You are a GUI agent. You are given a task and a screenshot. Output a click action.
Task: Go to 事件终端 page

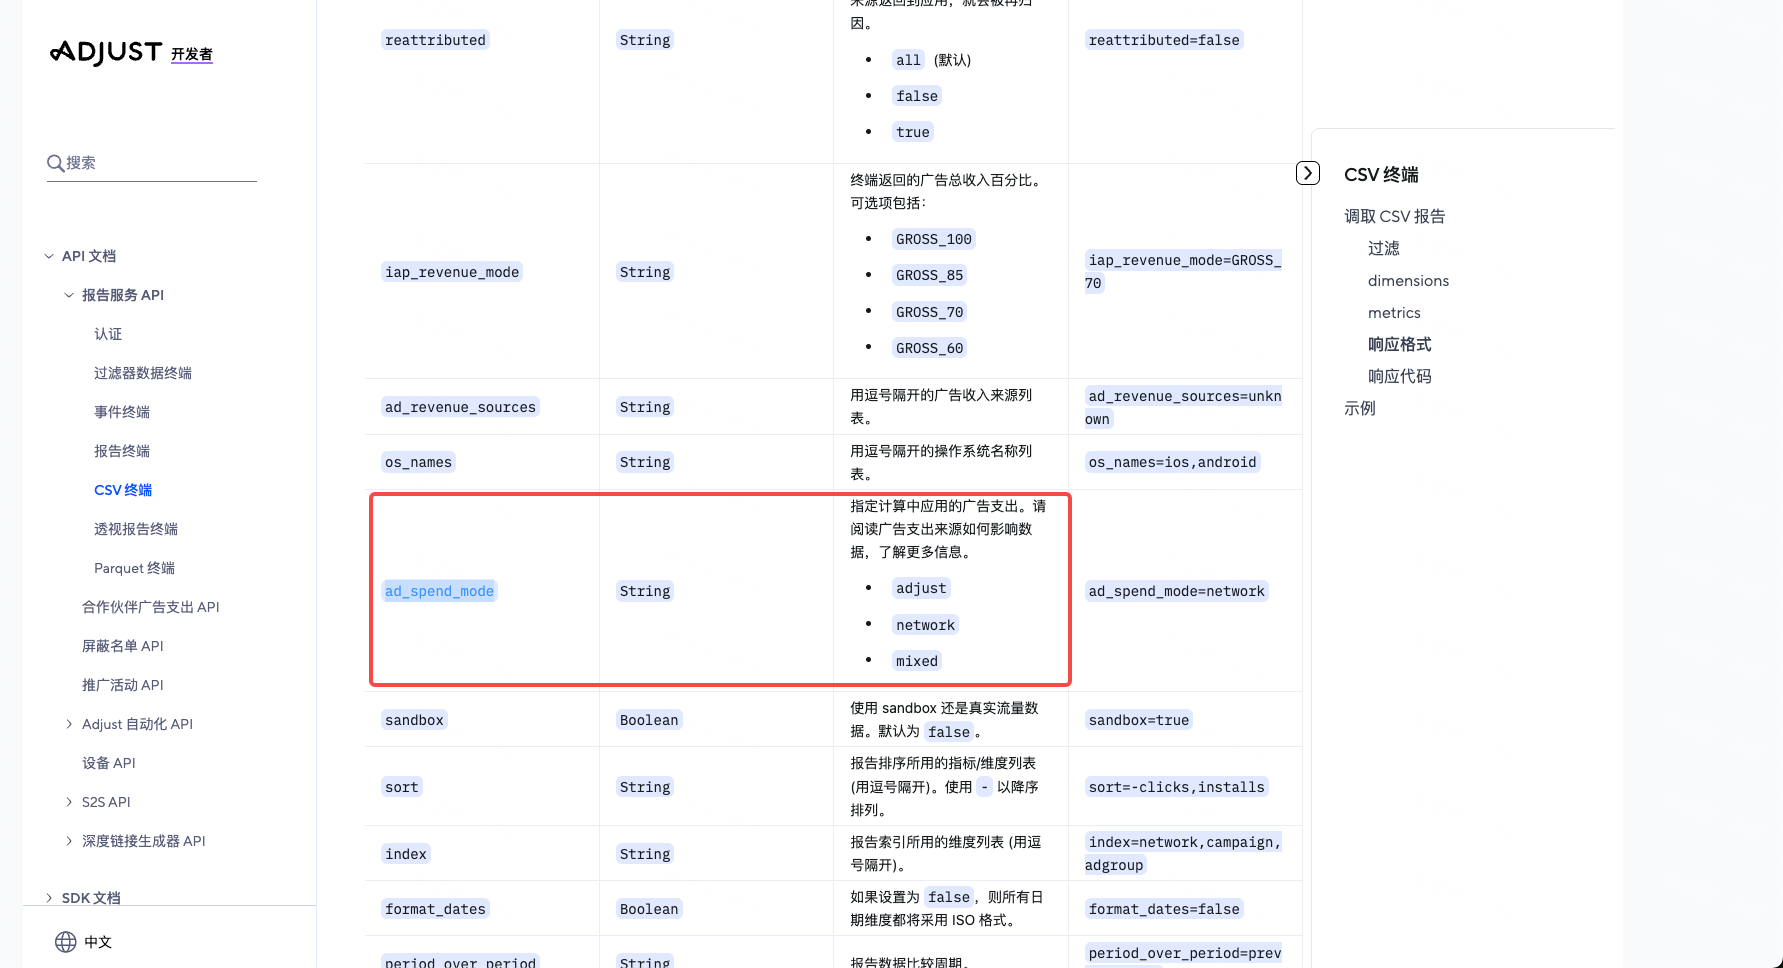pyautogui.click(x=122, y=412)
